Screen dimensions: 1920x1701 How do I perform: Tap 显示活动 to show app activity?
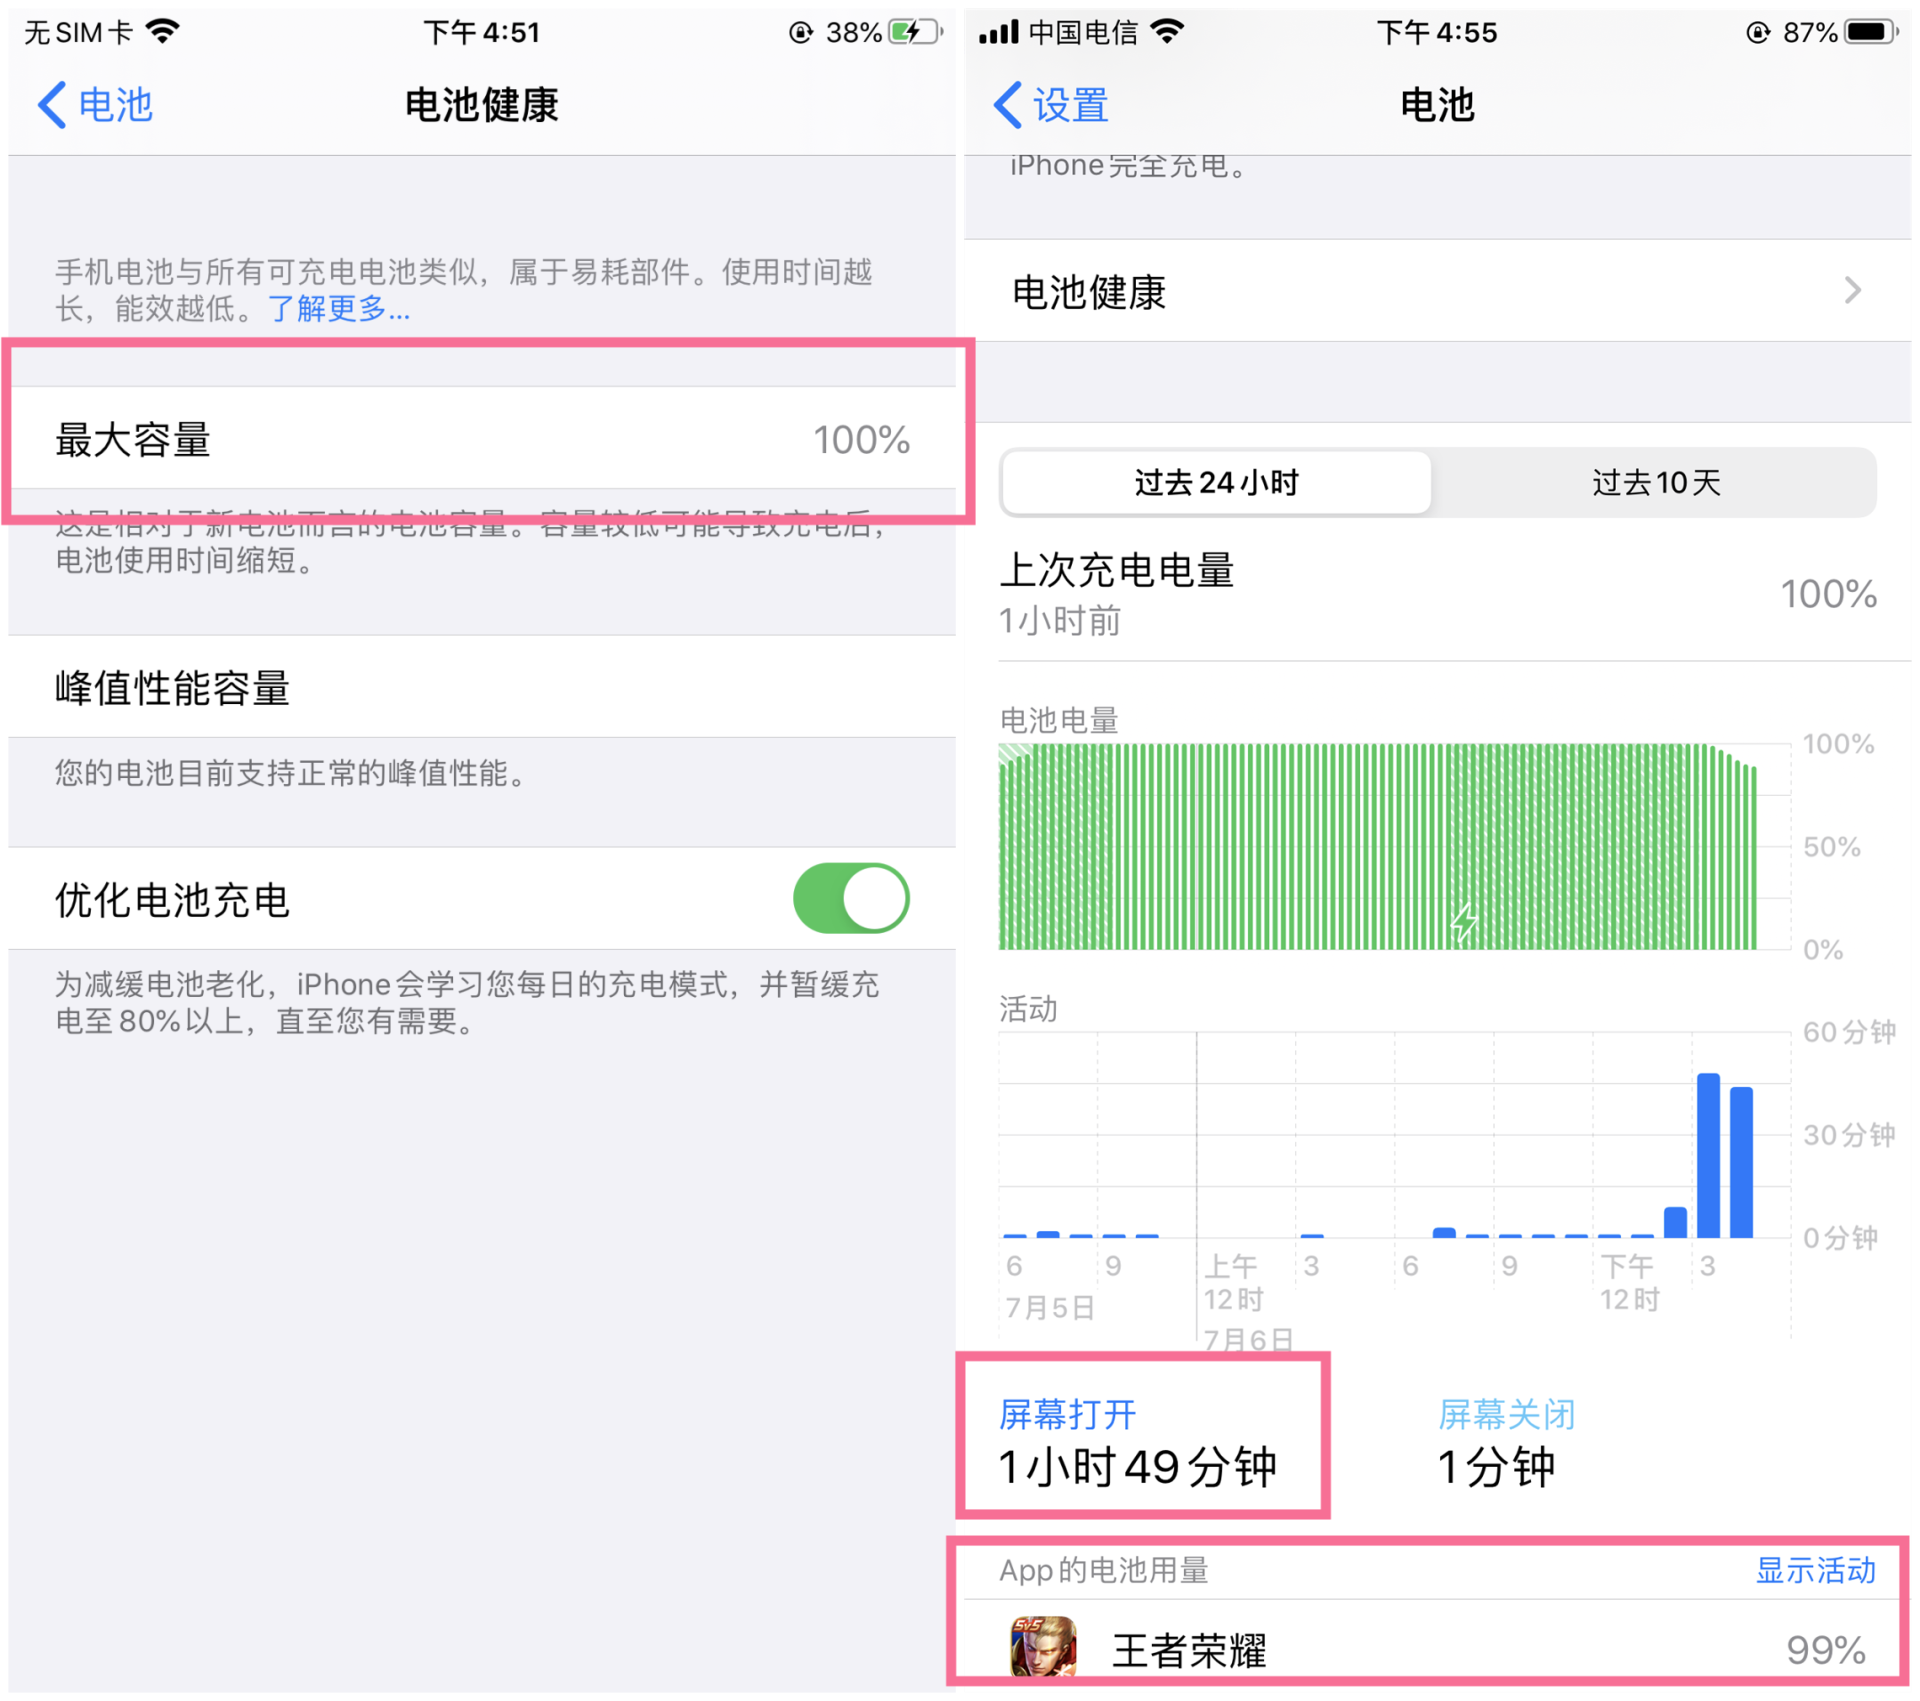[1815, 1571]
